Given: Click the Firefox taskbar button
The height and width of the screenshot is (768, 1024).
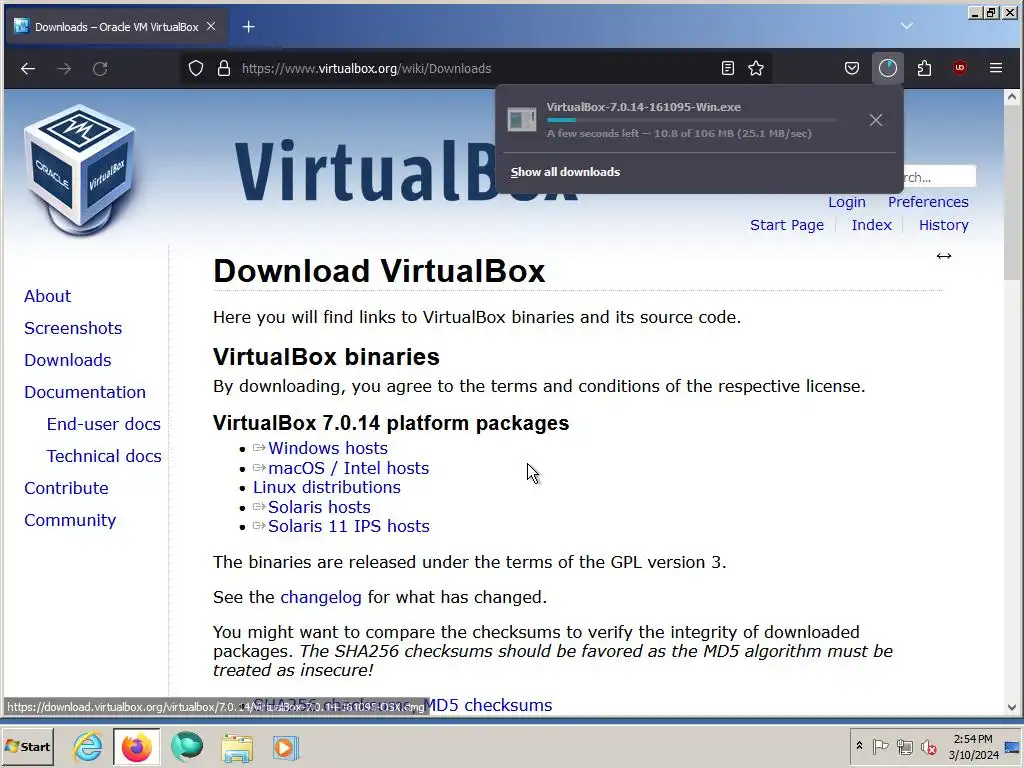Looking at the screenshot, I should 136,747.
